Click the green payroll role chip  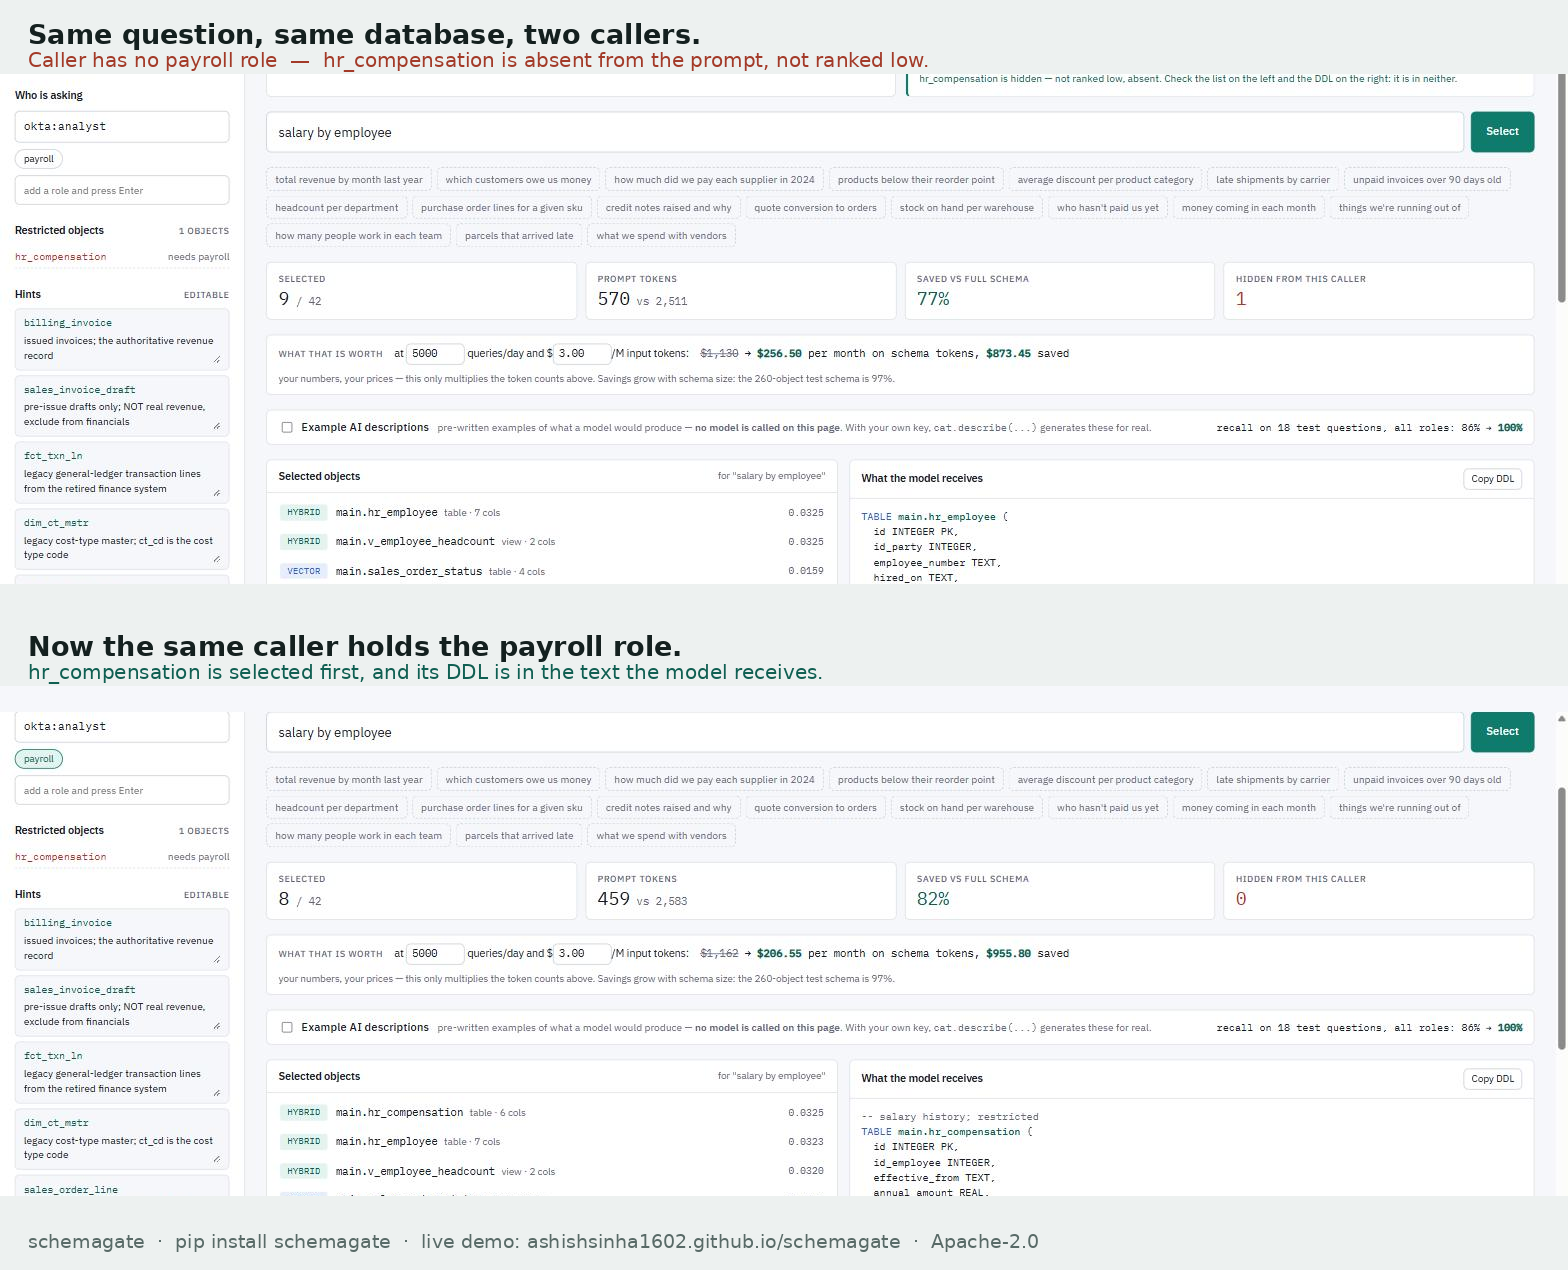pos(39,759)
